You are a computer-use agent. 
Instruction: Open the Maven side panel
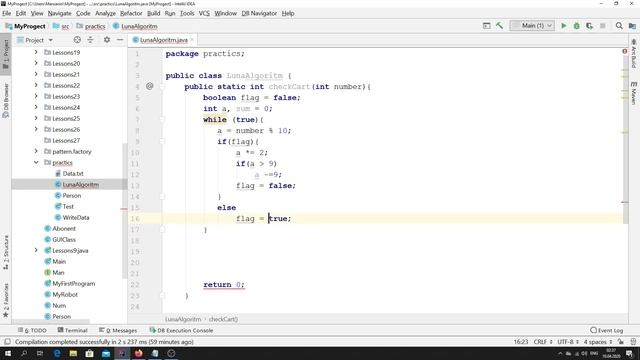(x=633, y=93)
